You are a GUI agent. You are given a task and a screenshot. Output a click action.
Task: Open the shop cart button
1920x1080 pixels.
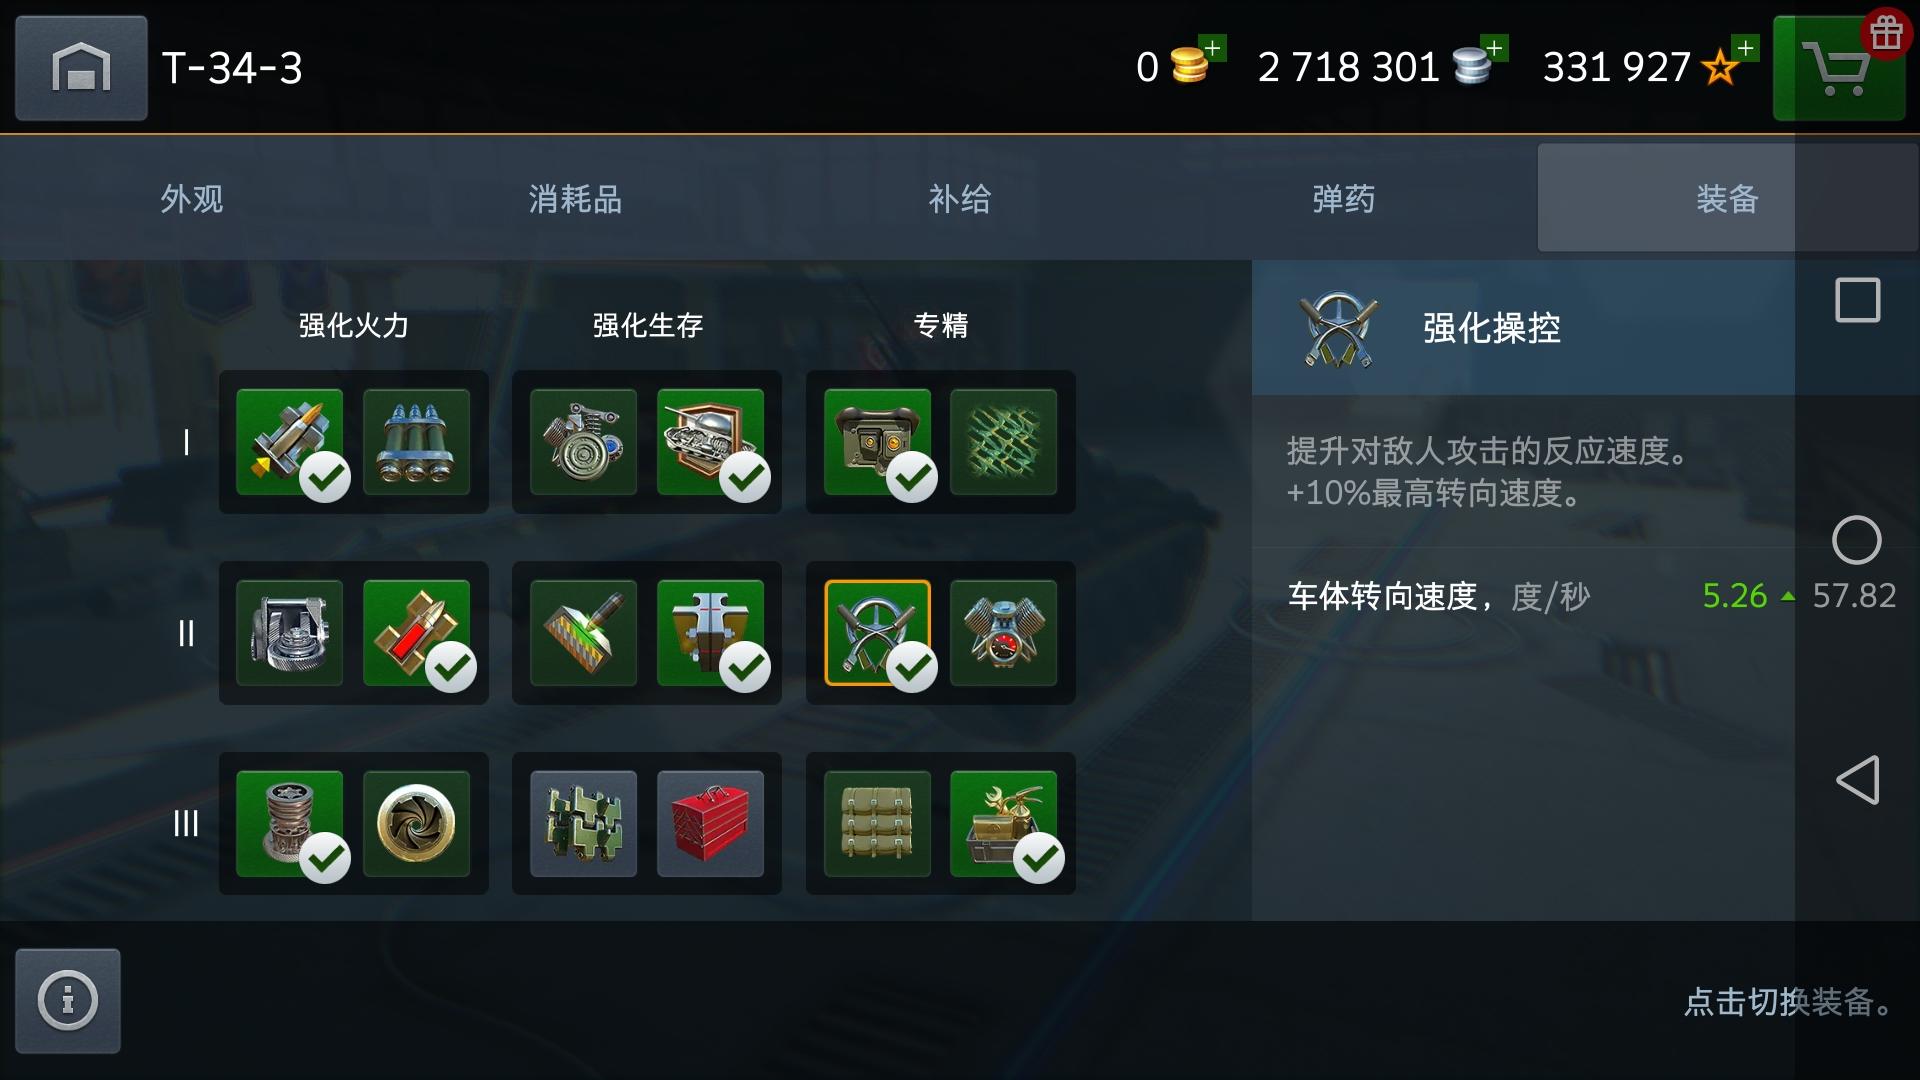pos(1838,68)
